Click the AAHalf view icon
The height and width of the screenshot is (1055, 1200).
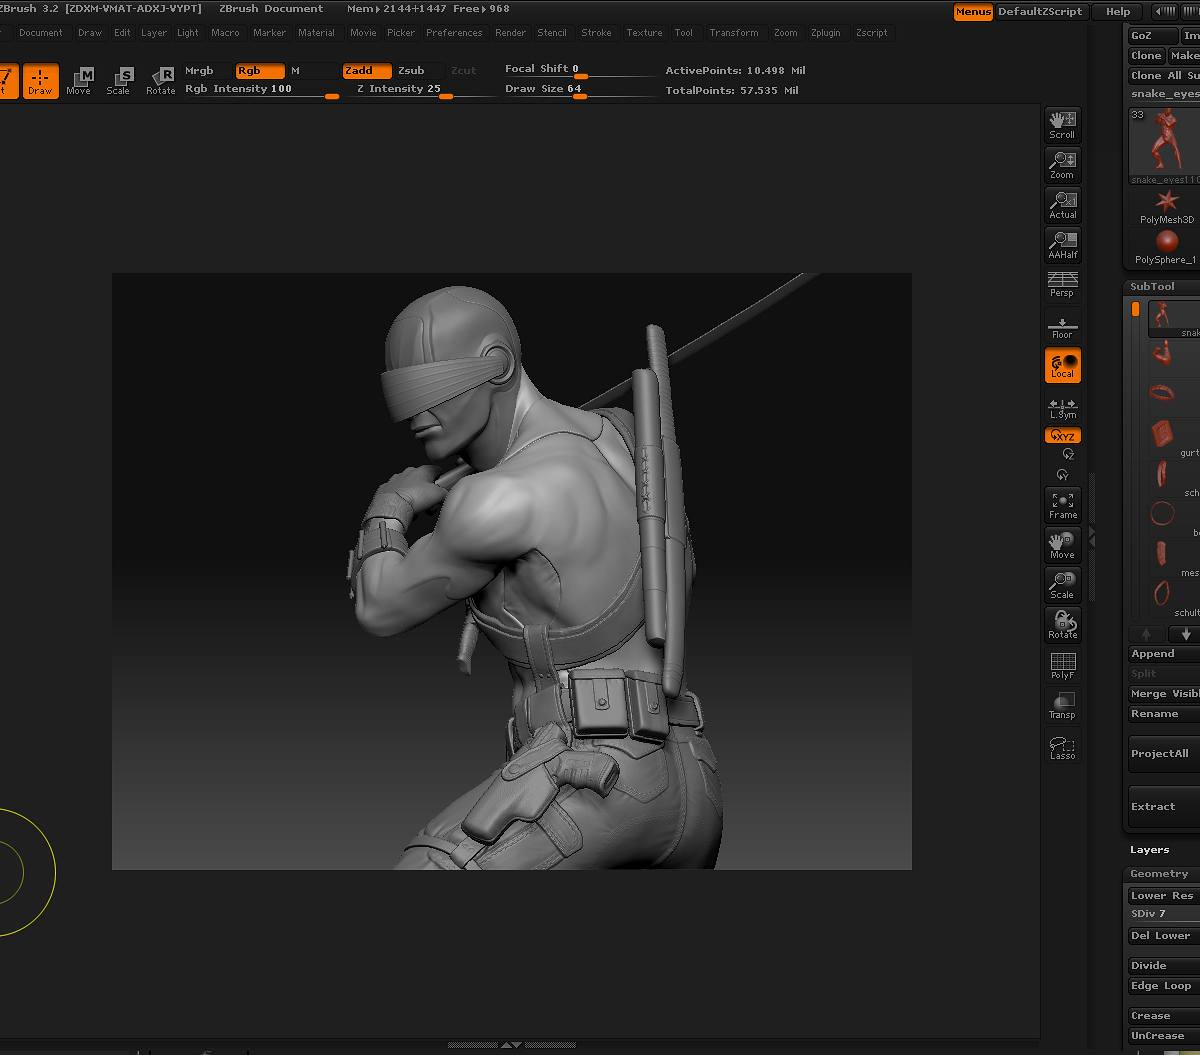(x=1062, y=245)
